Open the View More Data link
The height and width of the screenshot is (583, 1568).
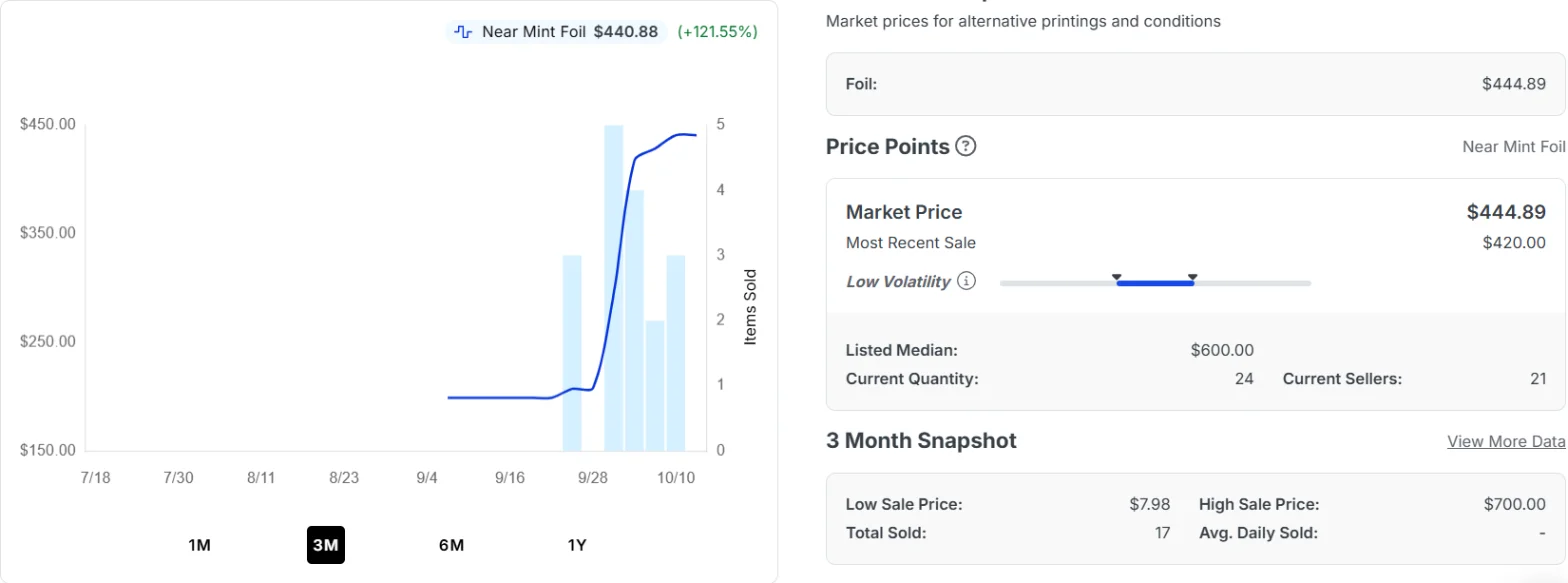(1506, 441)
